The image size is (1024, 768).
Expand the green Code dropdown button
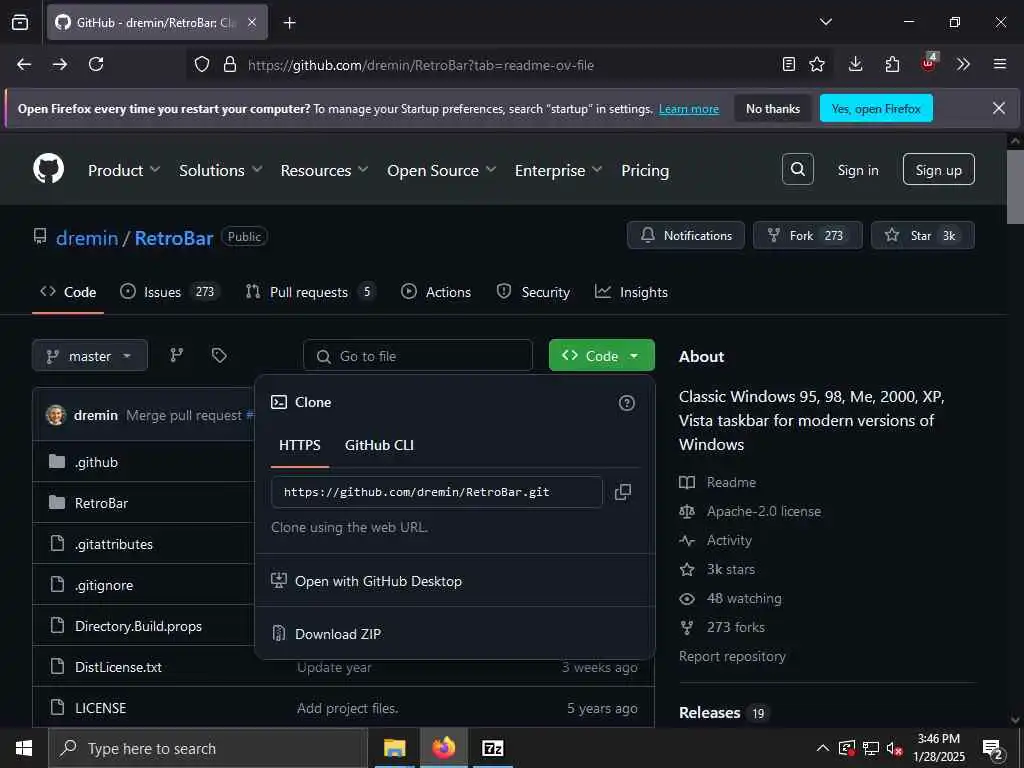click(601, 355)
